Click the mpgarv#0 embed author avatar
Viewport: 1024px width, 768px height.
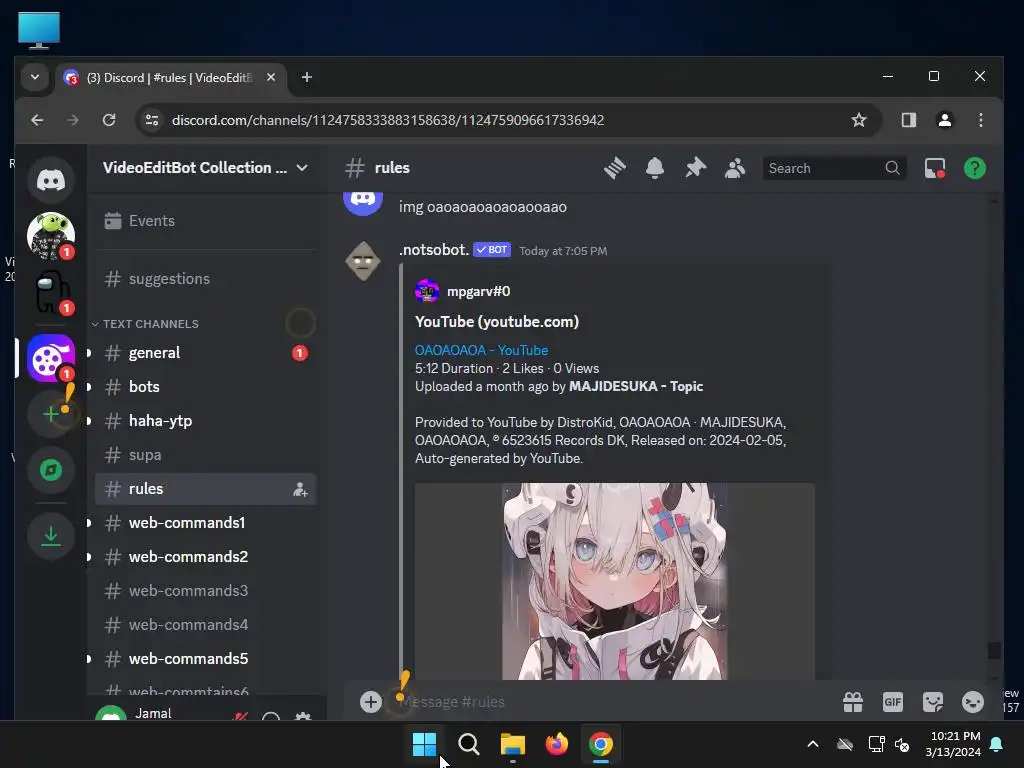[x=427, y=291]
